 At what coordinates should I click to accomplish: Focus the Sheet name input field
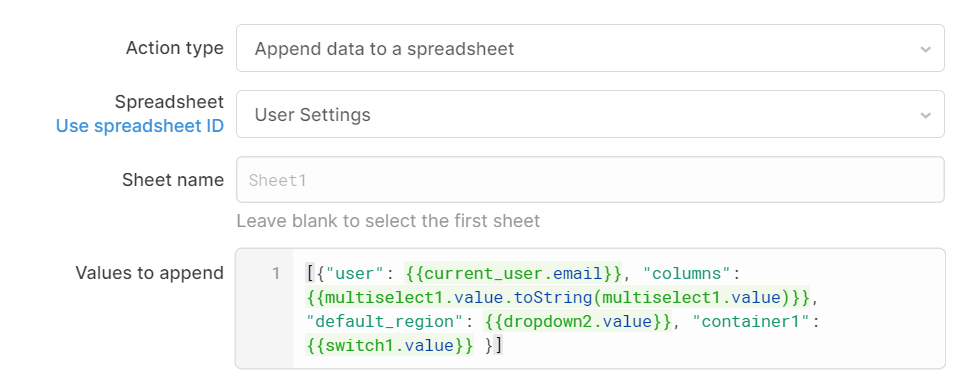pos(590,180)
